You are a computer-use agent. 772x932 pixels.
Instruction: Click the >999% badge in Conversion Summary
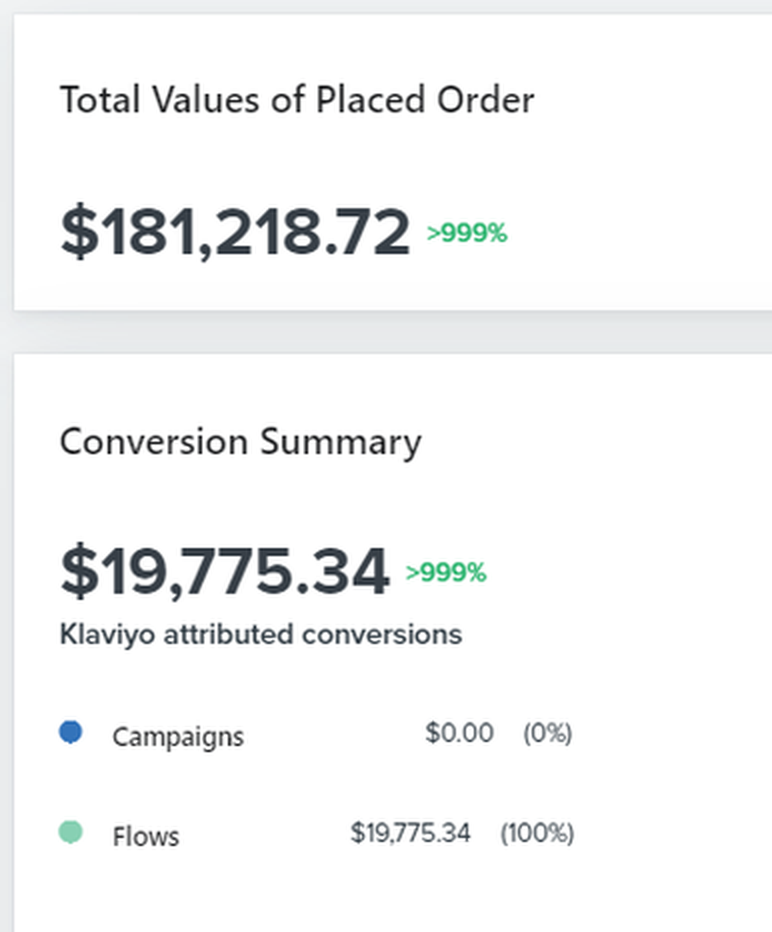tap(446, 572)
